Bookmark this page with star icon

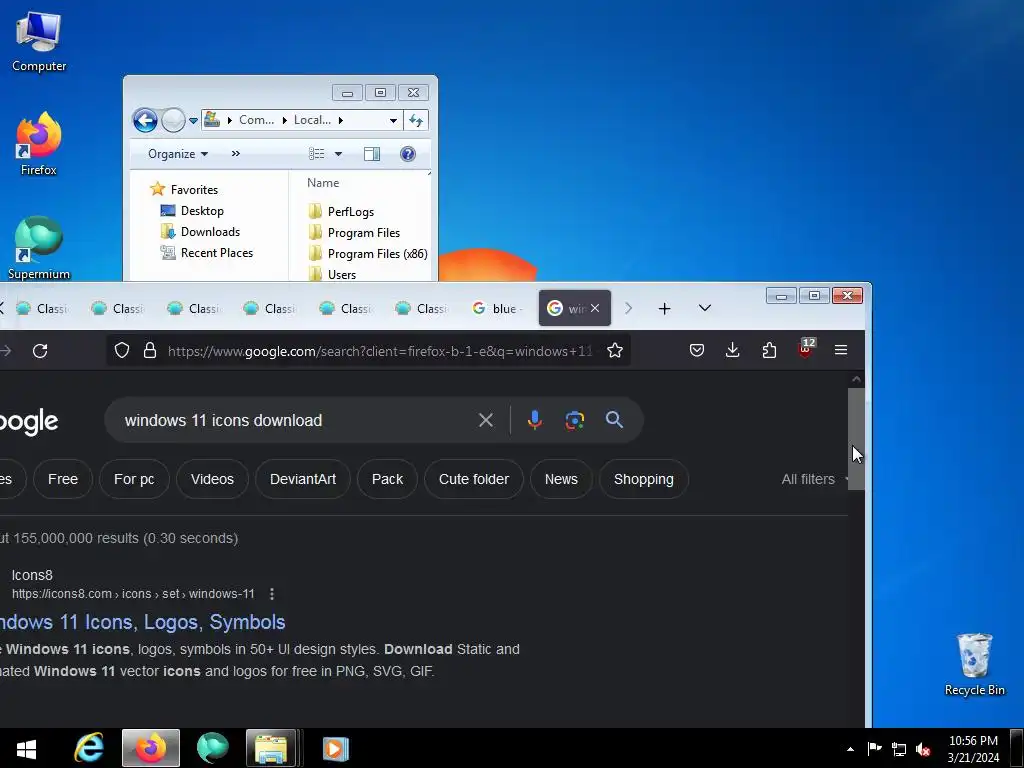pos(615,351)
